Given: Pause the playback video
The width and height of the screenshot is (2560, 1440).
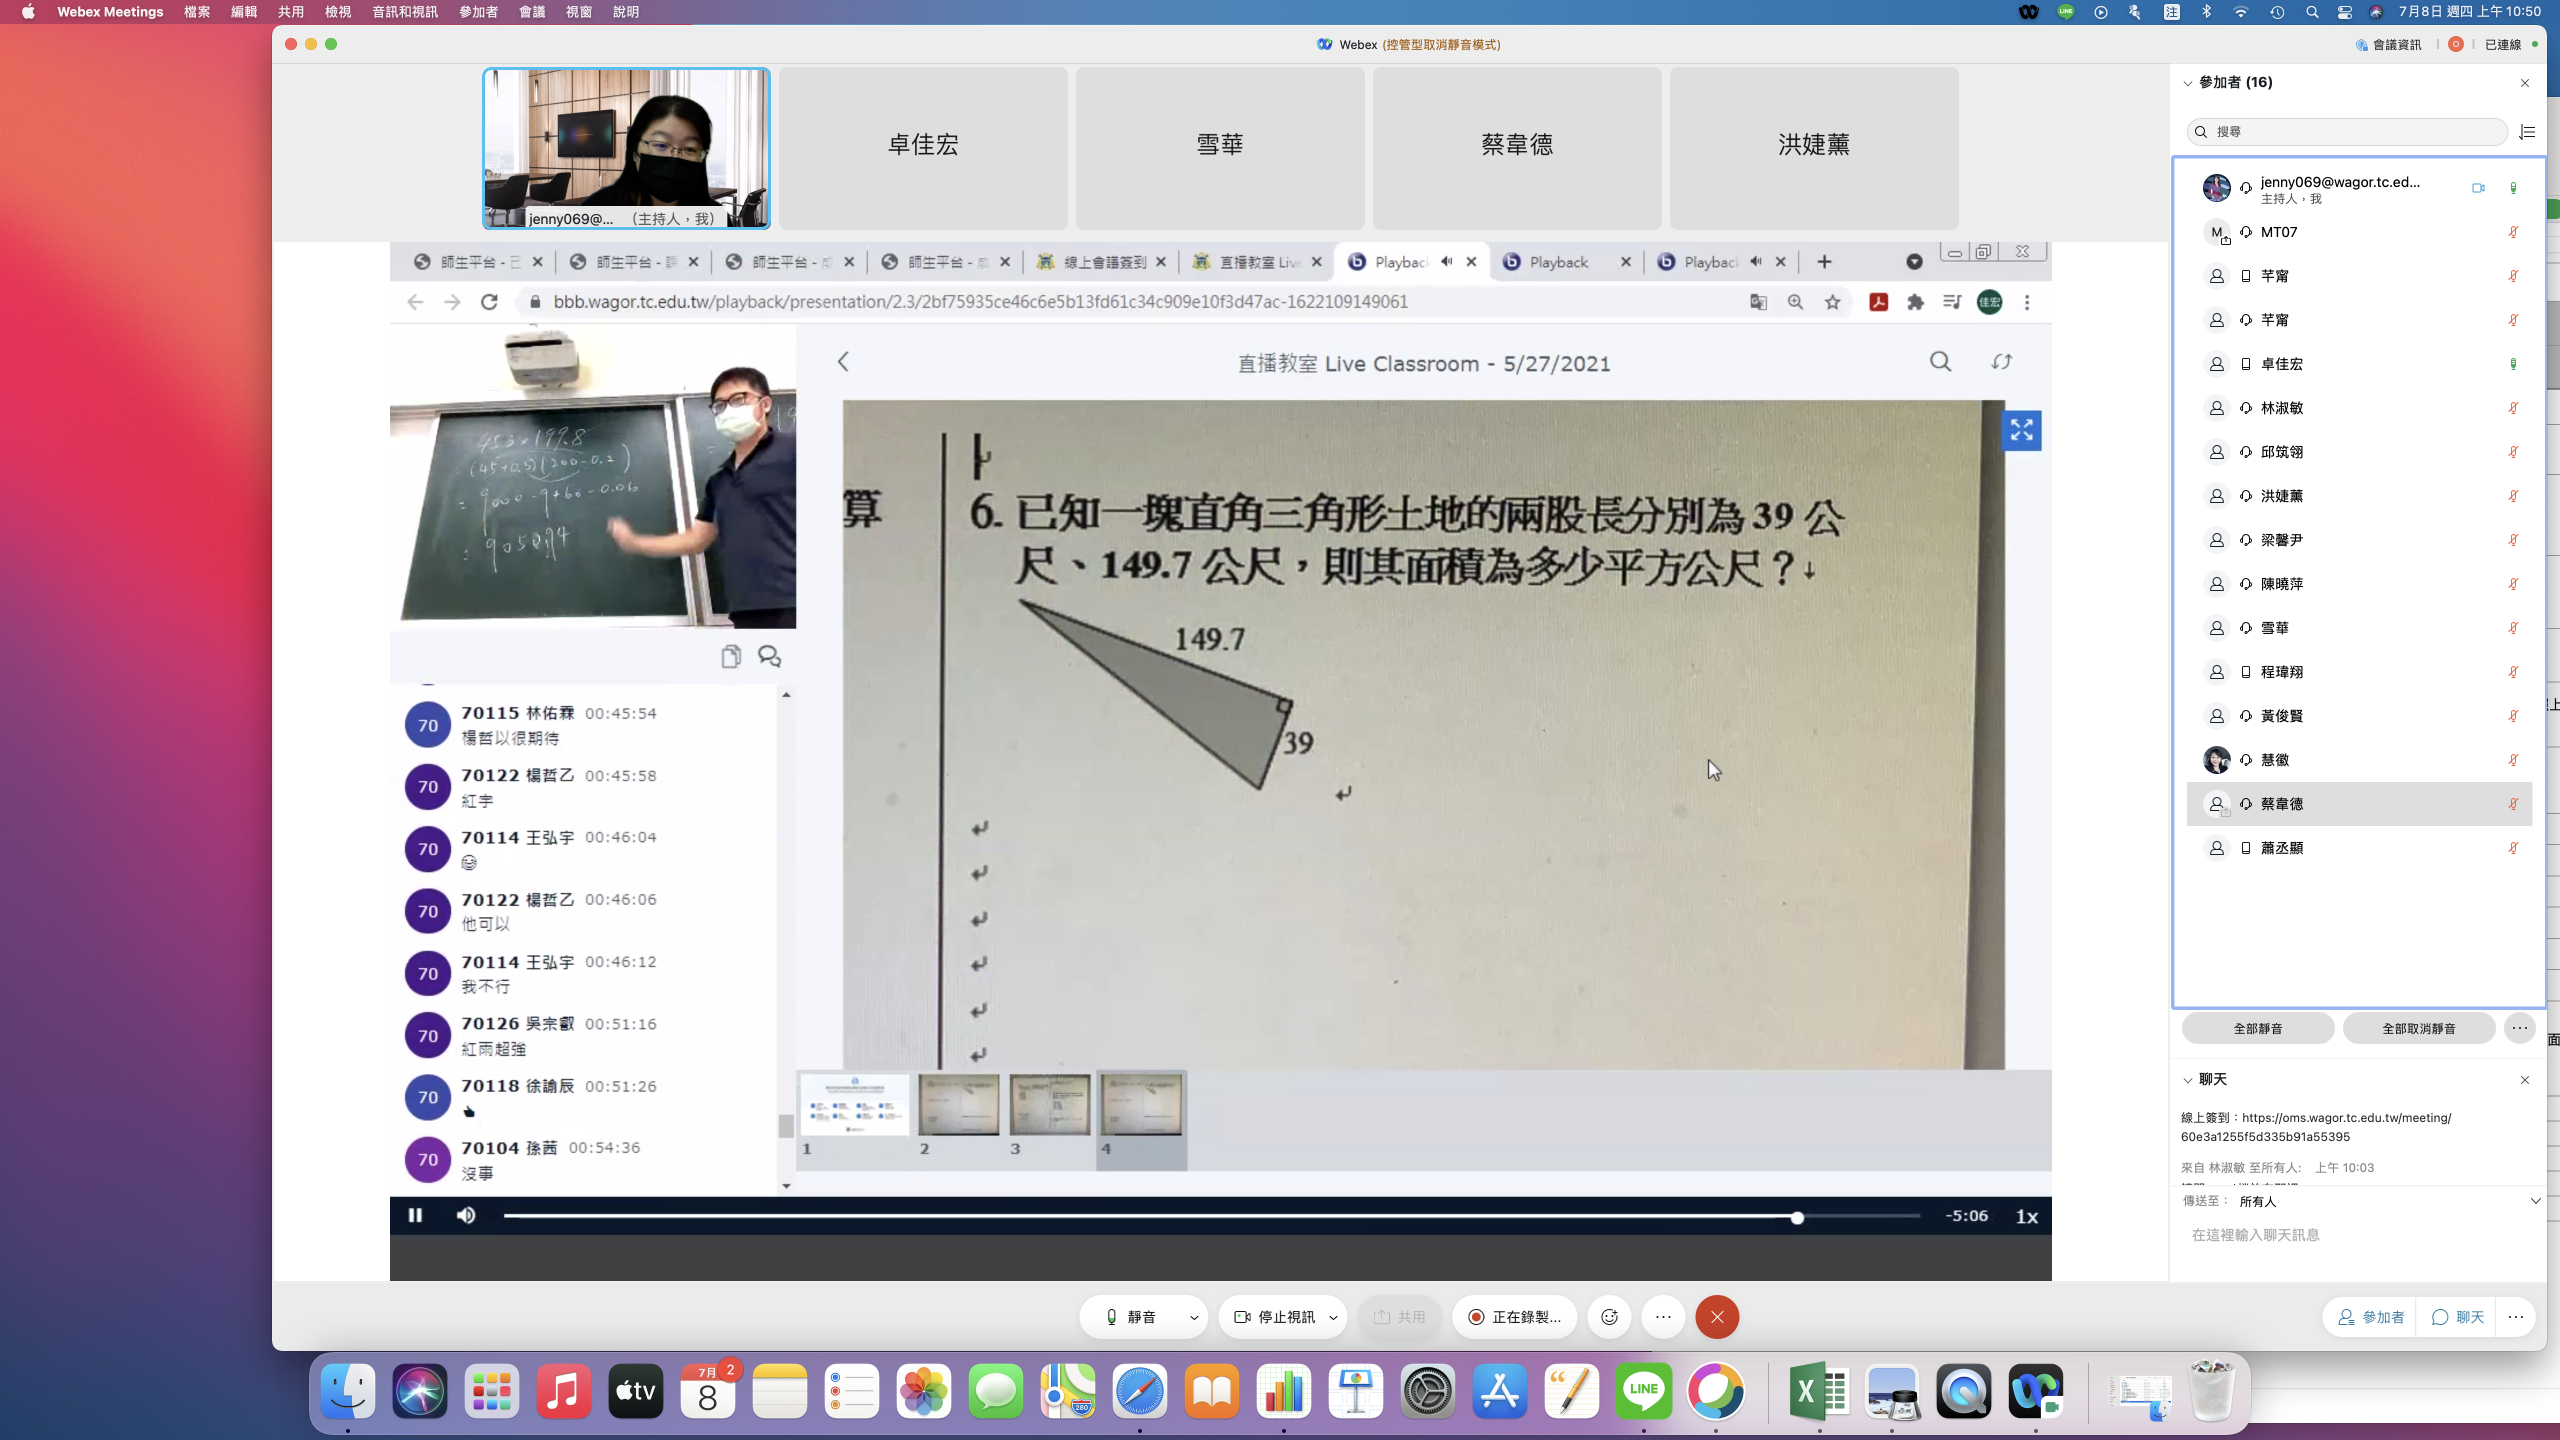Looking at the screenshot, I should click(415, 1215).
